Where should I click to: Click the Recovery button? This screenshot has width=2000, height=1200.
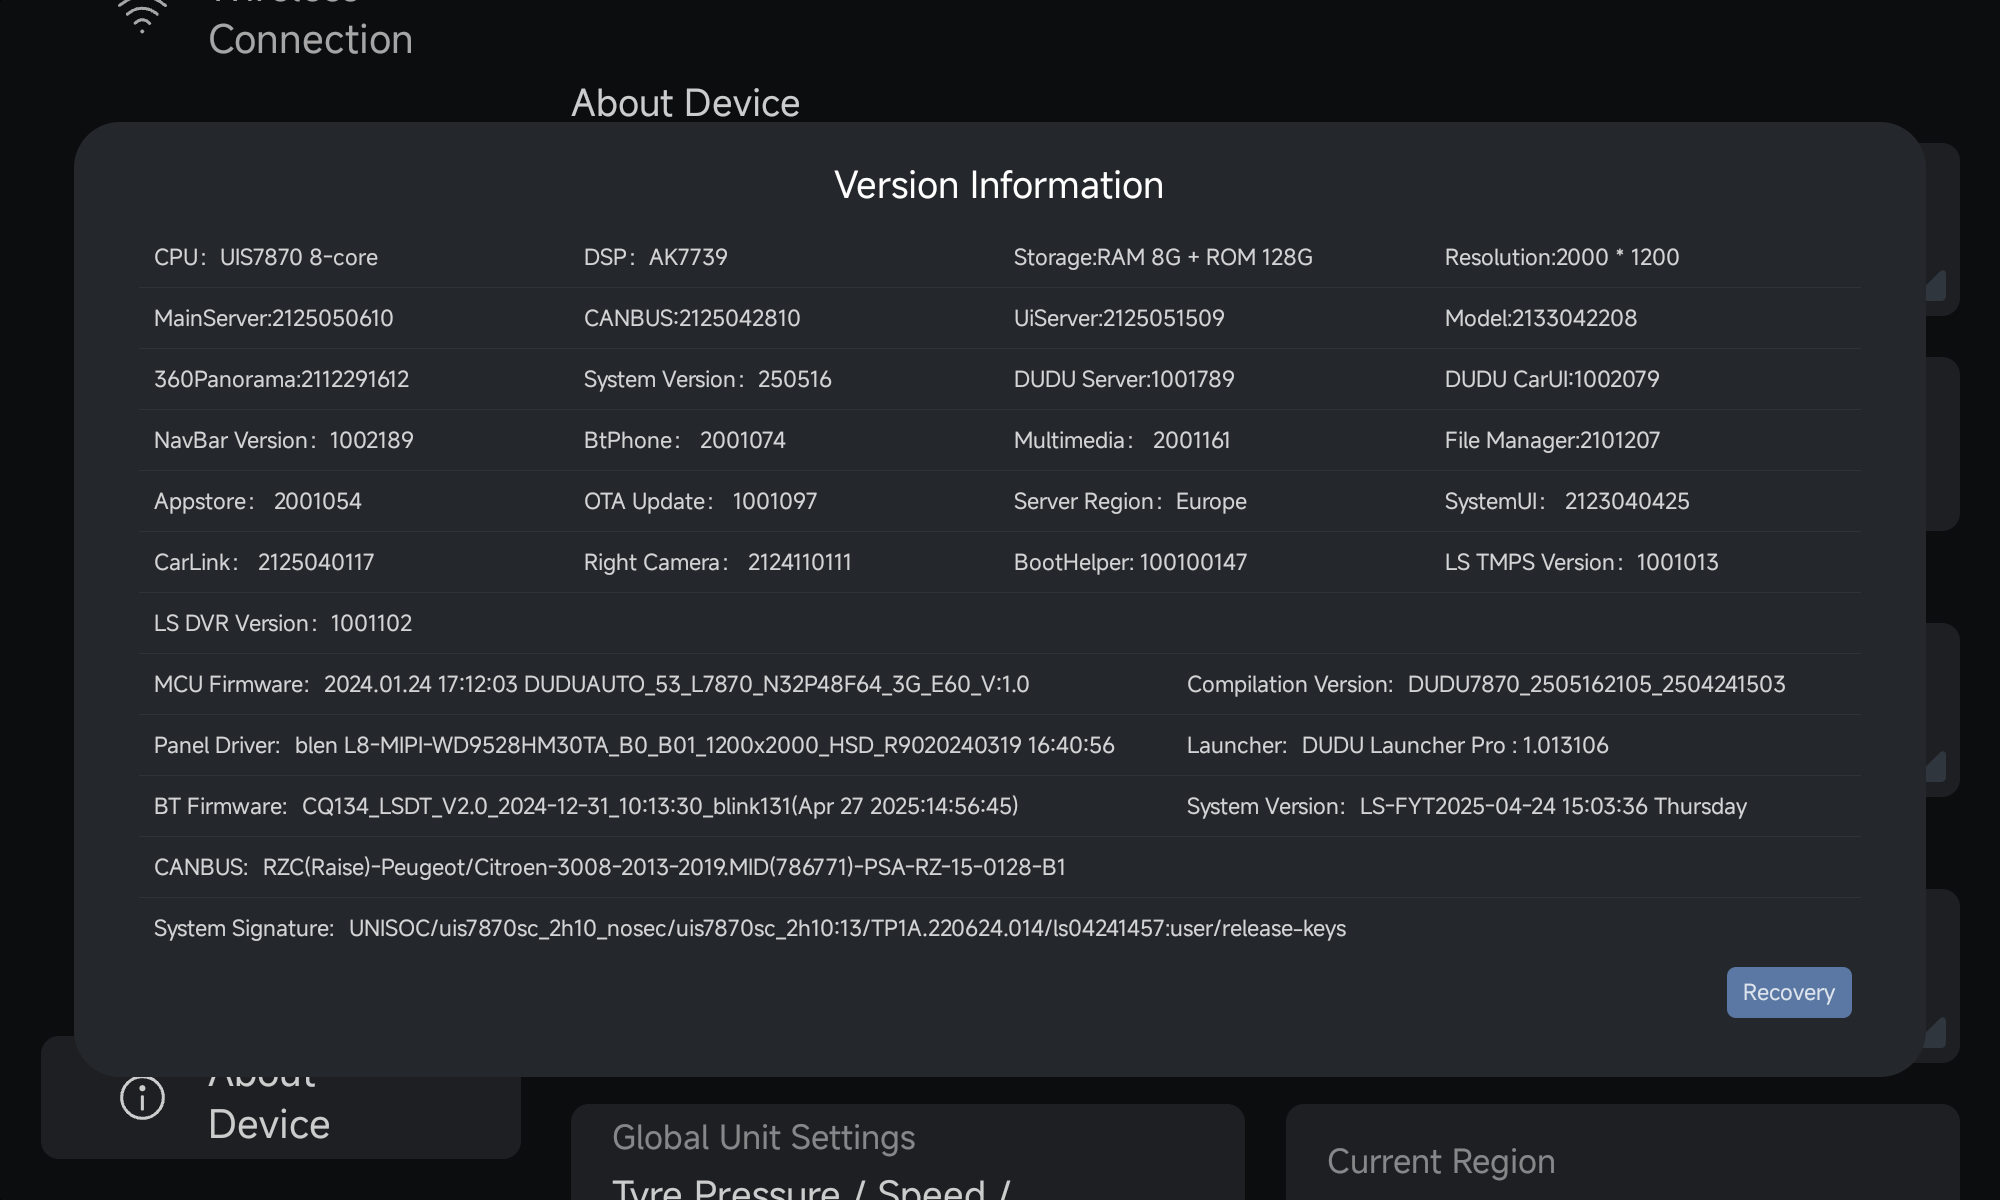click(x=1788, y=992)
